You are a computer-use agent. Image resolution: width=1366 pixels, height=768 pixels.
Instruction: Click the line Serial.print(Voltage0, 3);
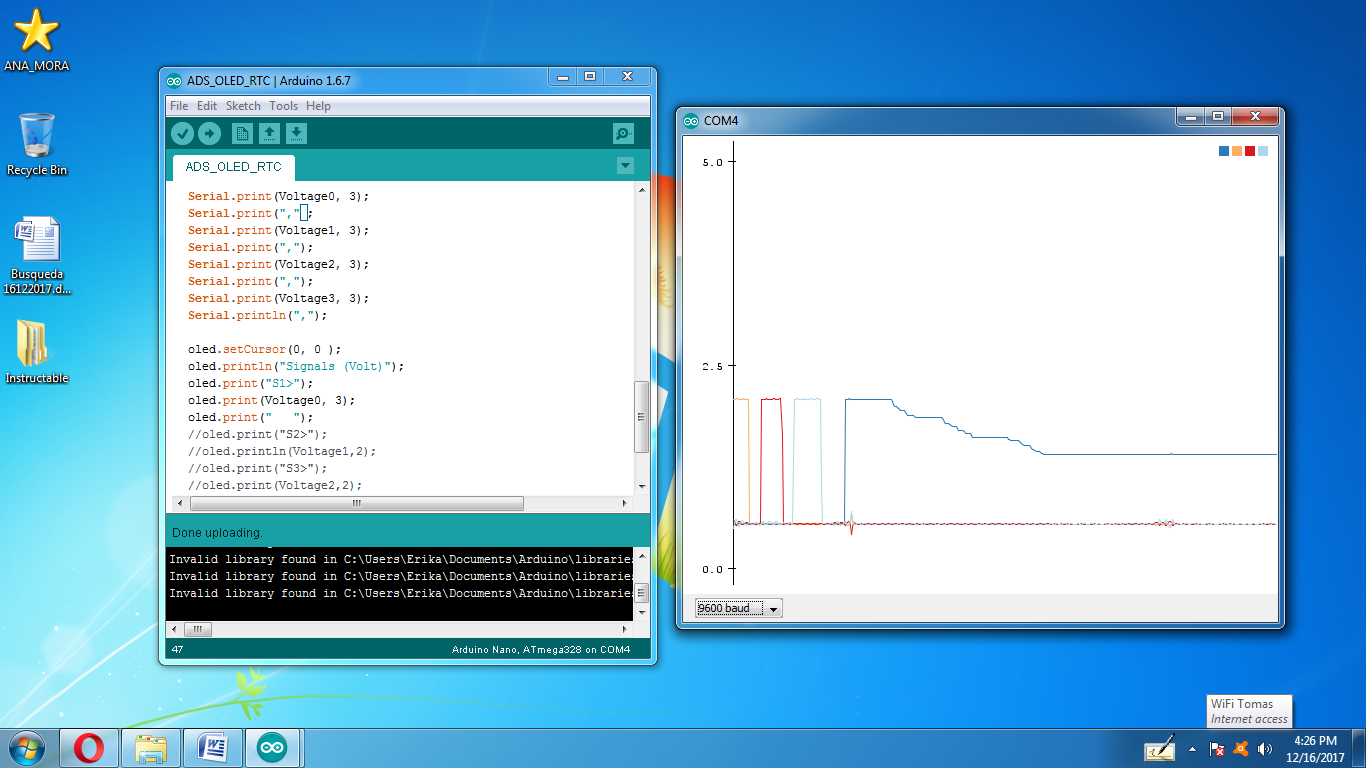(279, 196)
